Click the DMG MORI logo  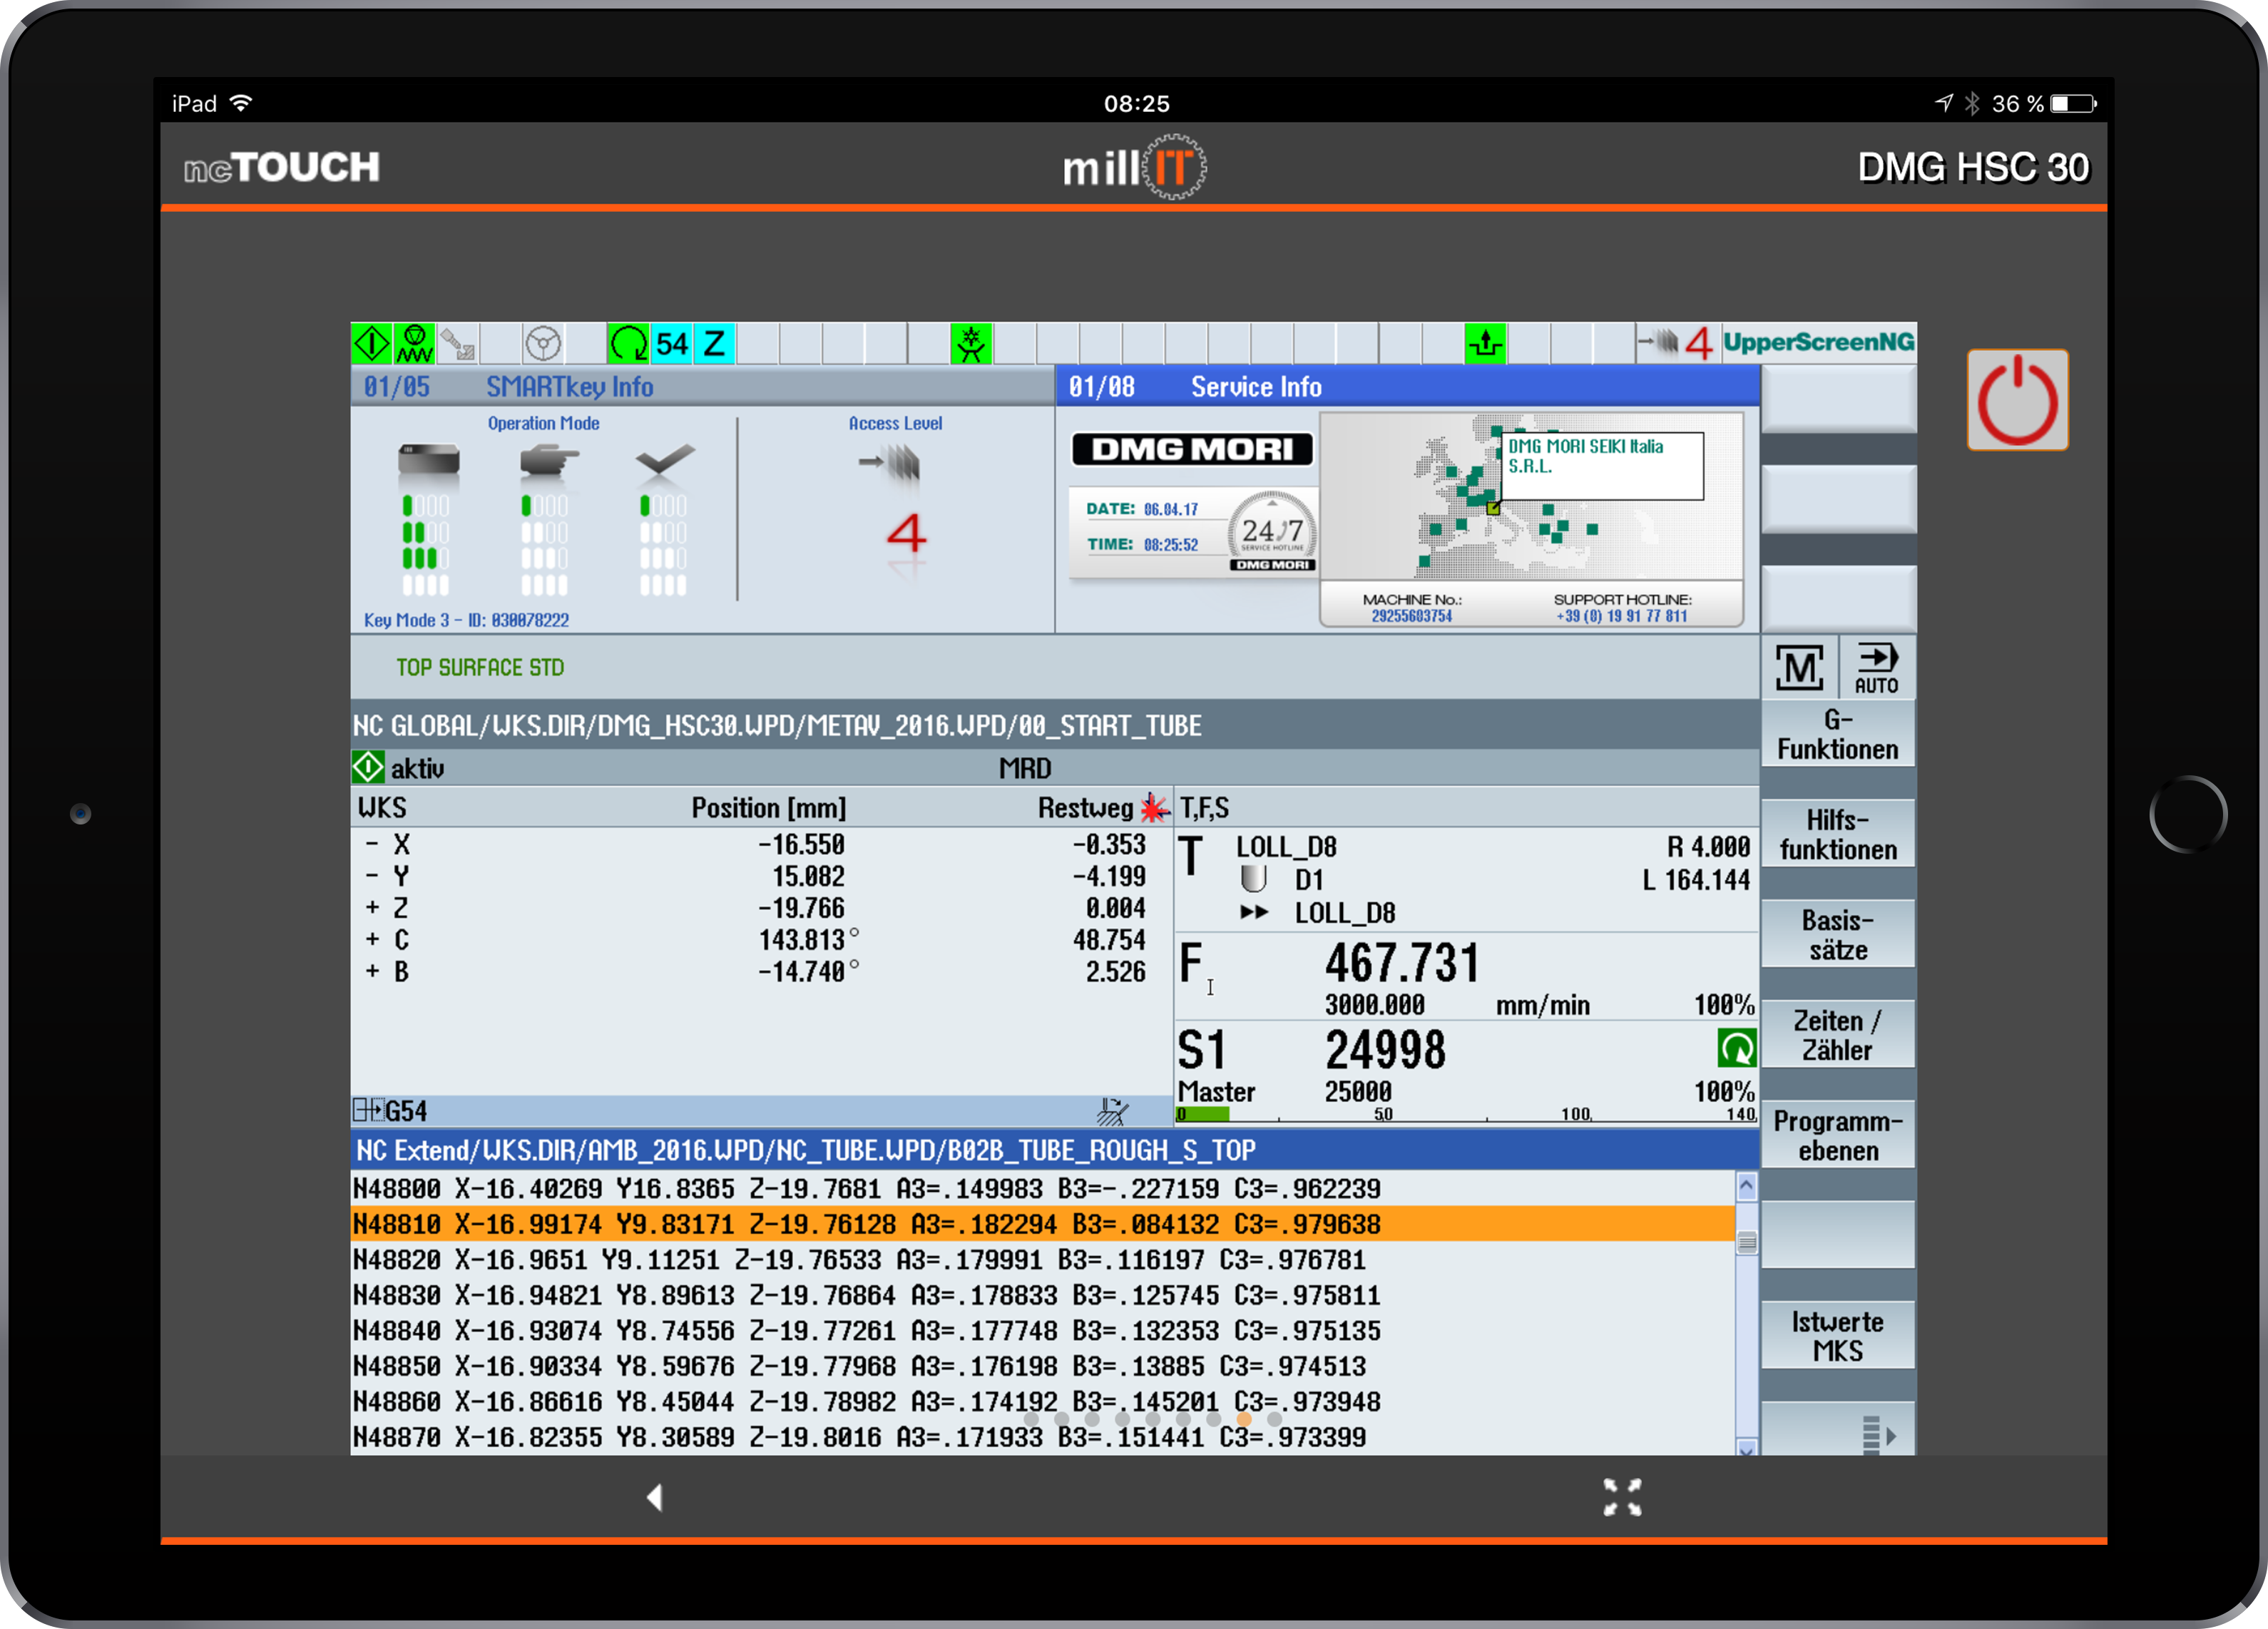coord(1192,449)
